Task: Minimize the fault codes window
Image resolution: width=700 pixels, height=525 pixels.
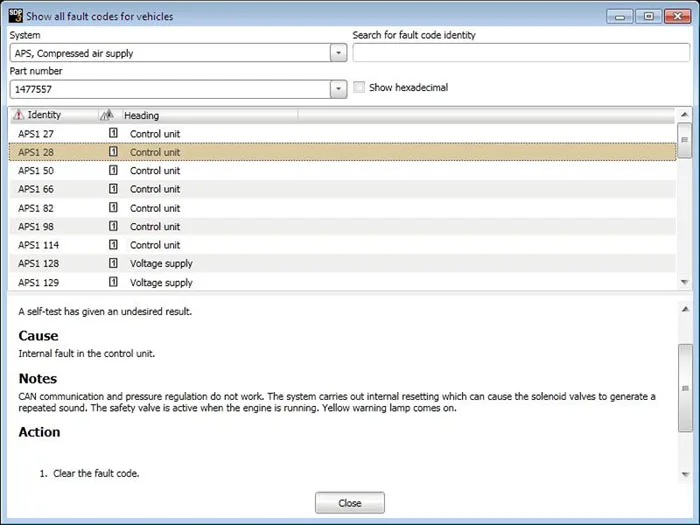Action: pos(620,17)
